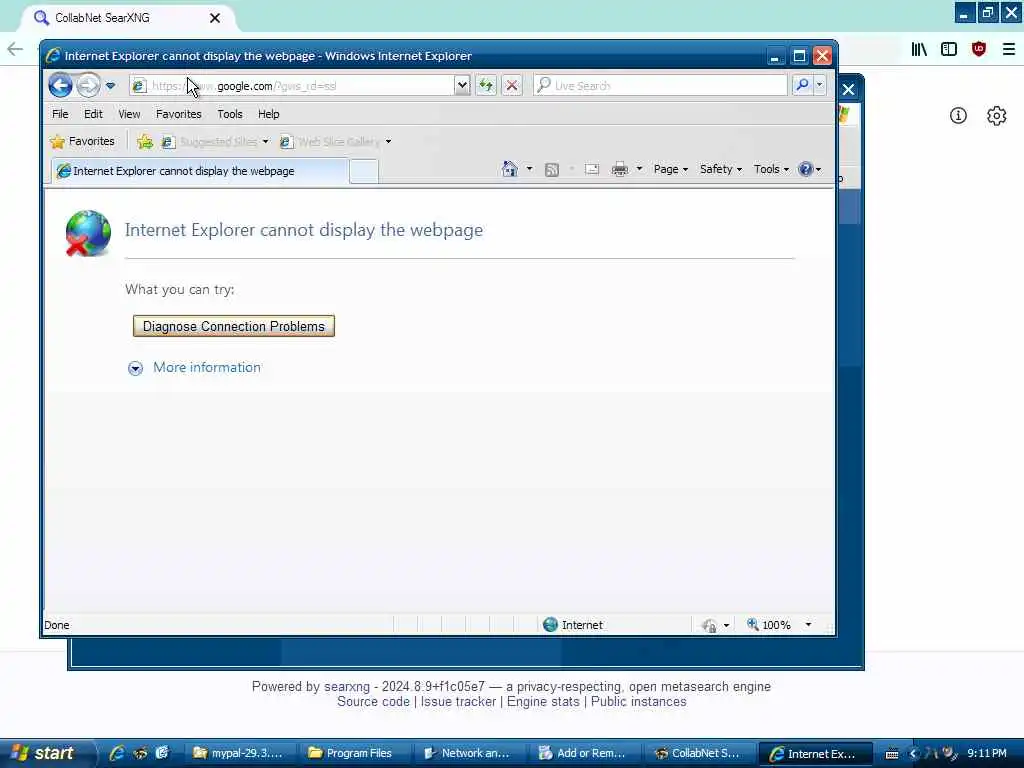Click the google.com address bar field
The width and height of the screenshot is (1024, 768).
(292, 86)
